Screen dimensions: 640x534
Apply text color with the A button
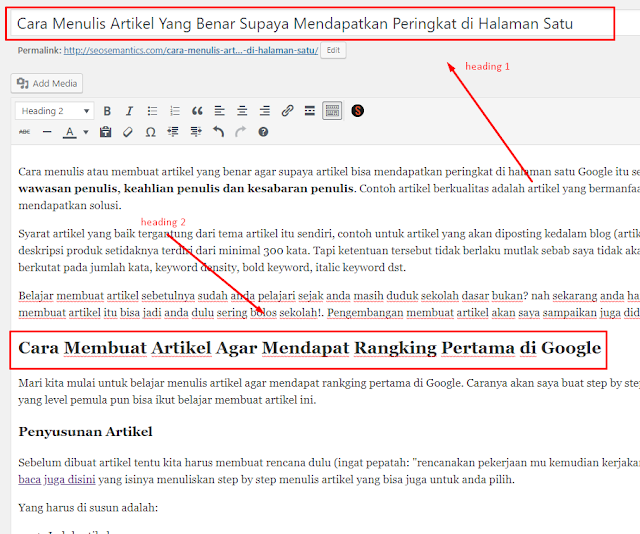70,132
